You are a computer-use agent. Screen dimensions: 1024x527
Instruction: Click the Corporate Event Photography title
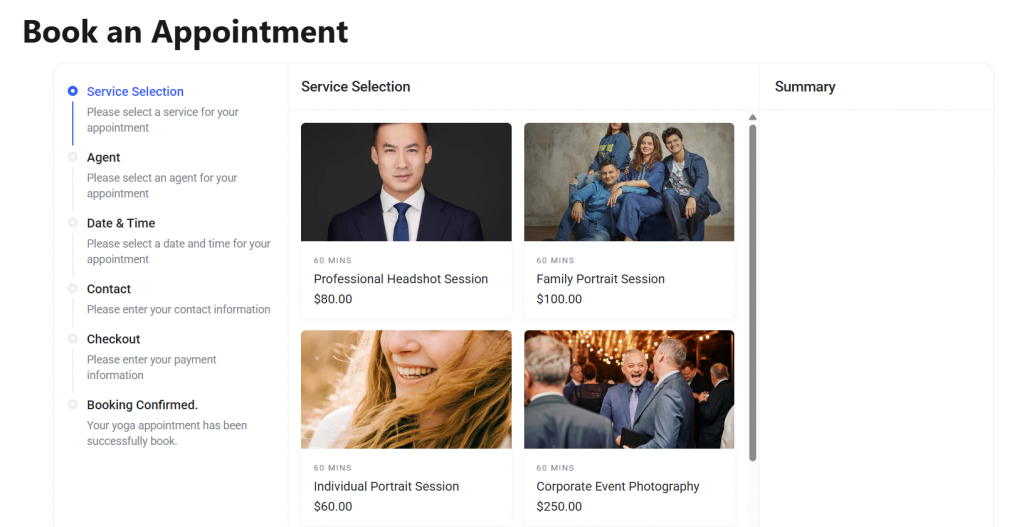618,486
